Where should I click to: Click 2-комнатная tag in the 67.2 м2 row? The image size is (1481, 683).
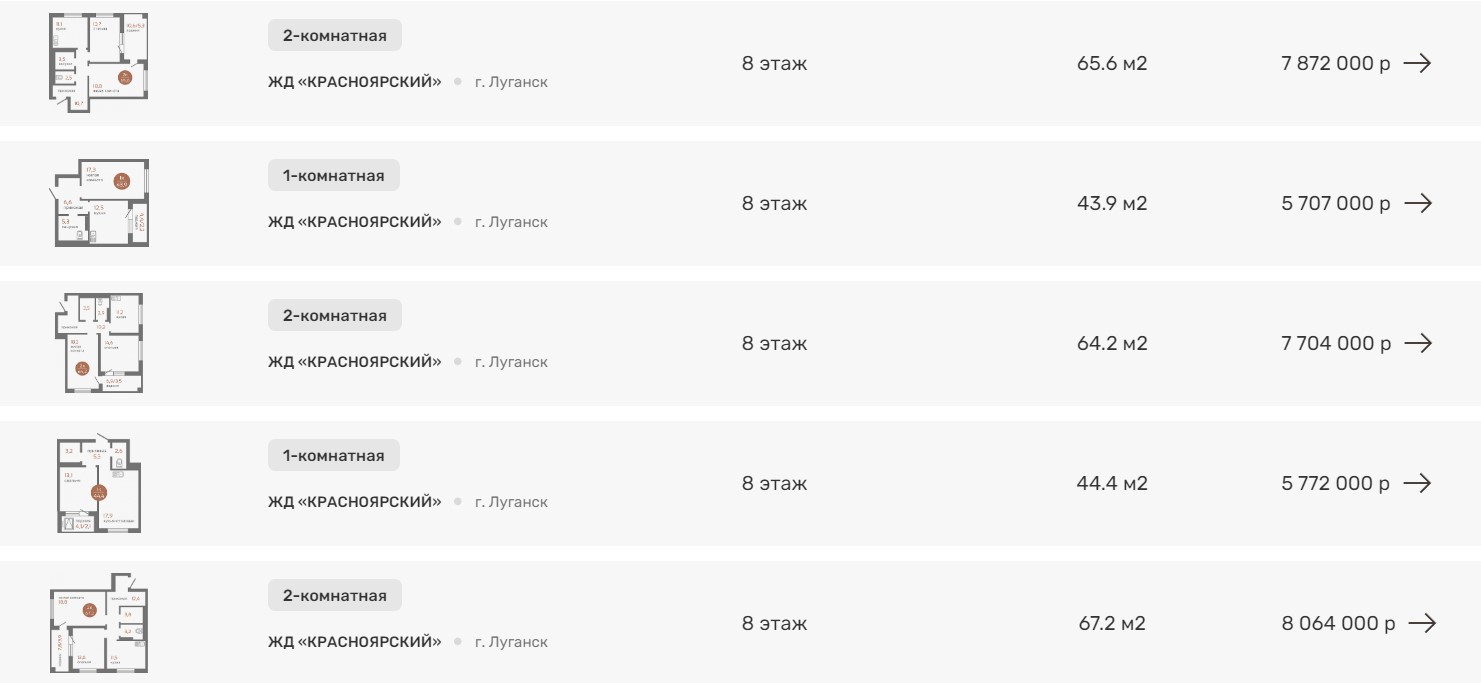click(x=334, y=596)
